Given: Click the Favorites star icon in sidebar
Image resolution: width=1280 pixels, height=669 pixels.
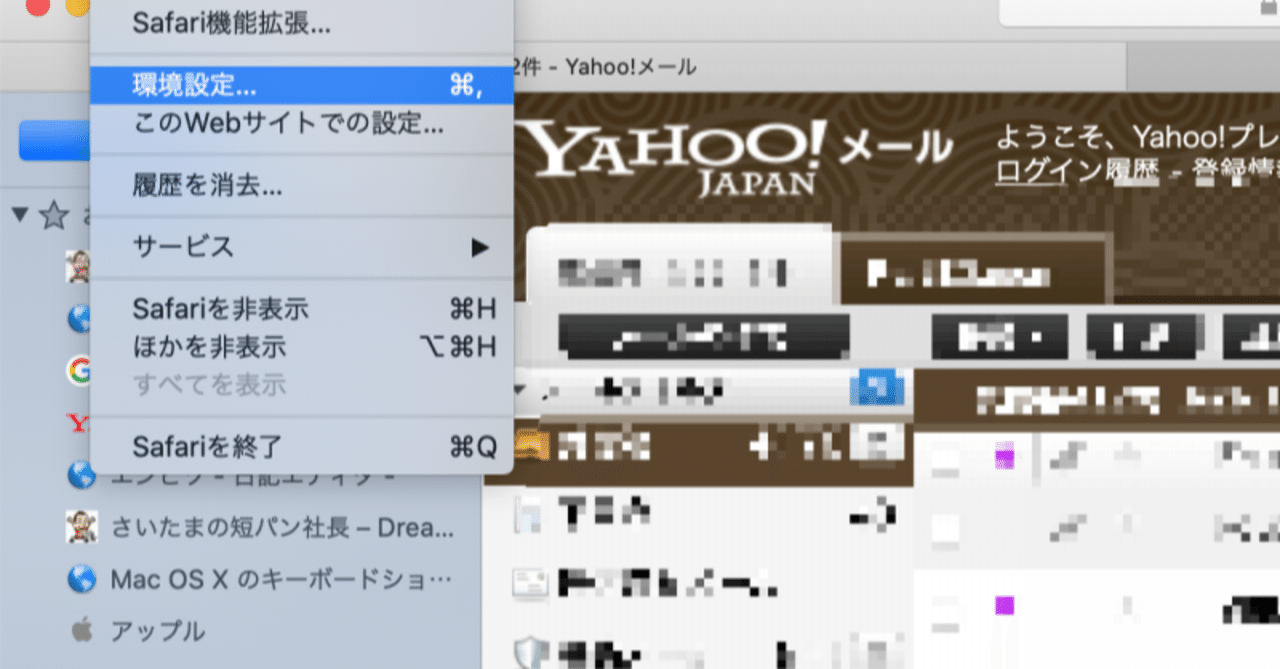Looking at the screenshot, I should (54, 214).
